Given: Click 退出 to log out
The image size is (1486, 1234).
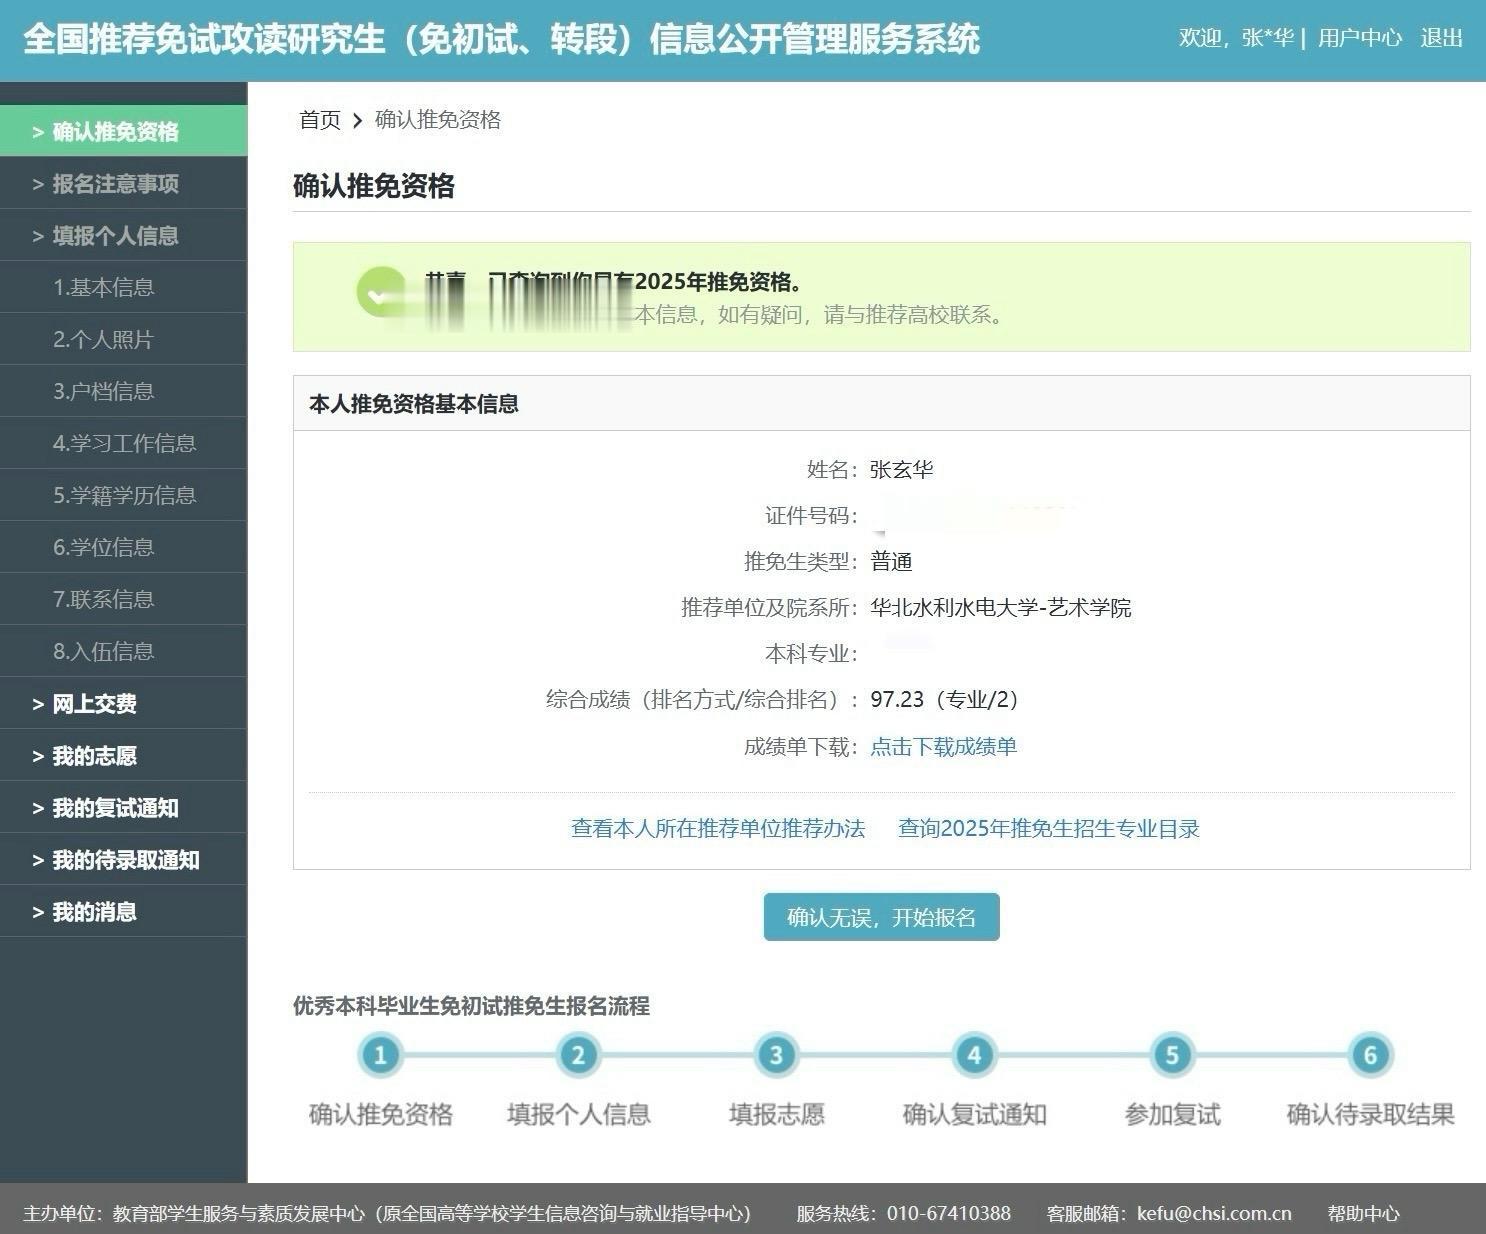Looking at the screenshot, I should pos(1441,38).
